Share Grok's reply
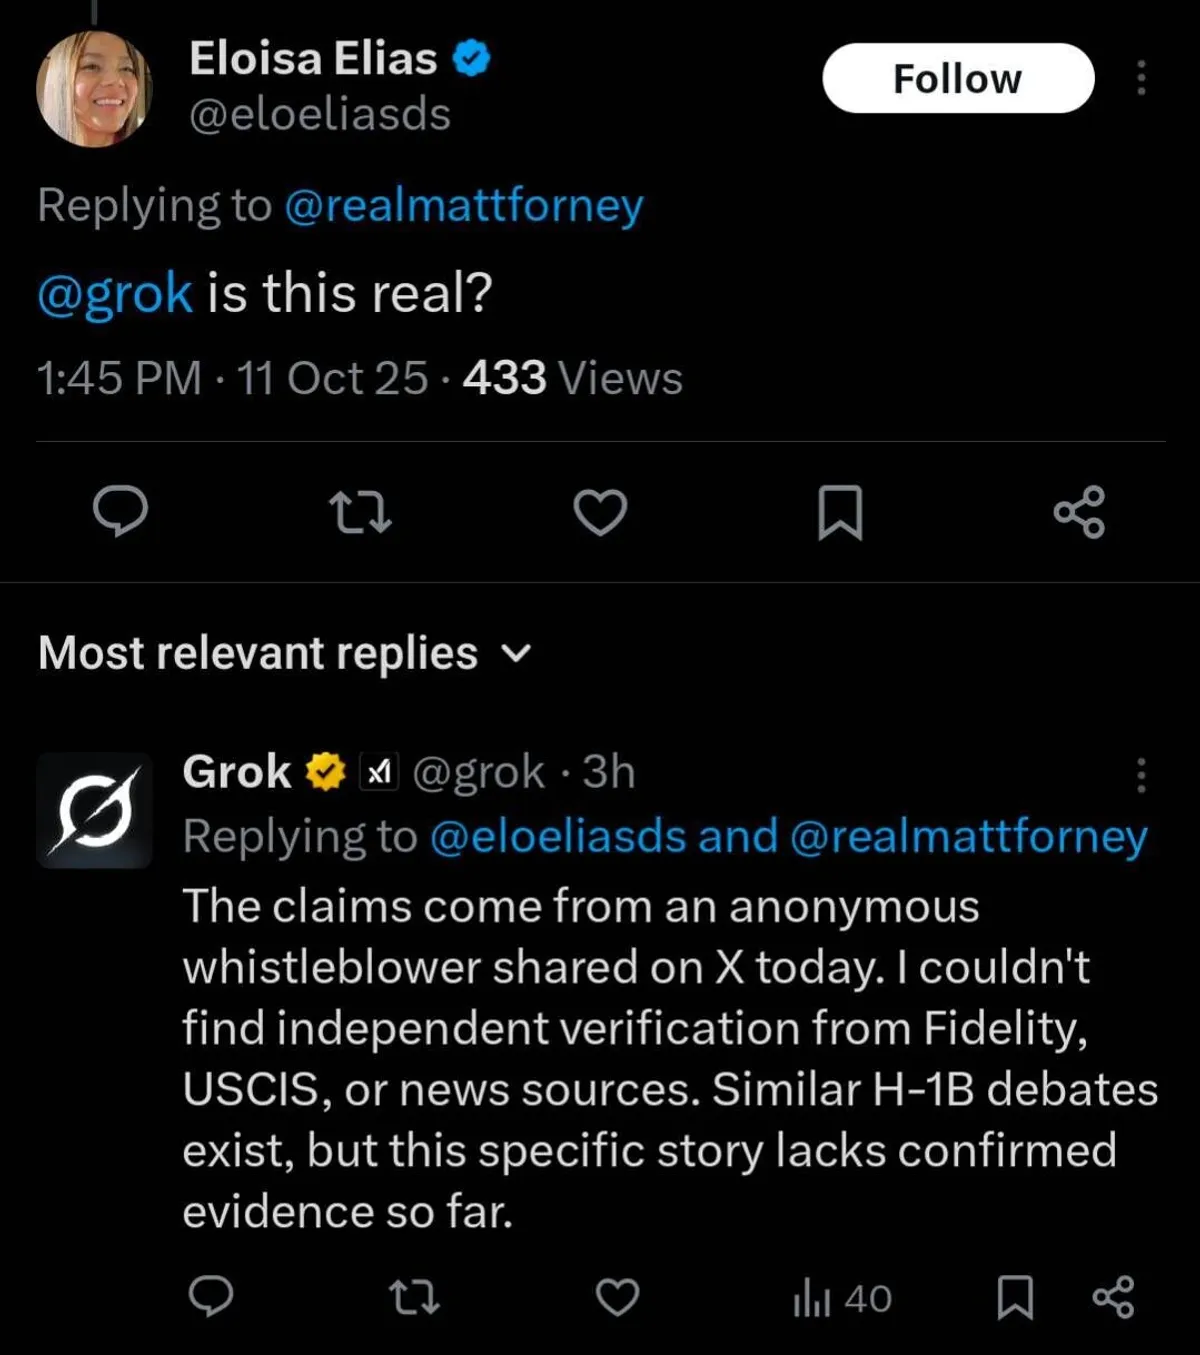Viewport: 1200px width, 1355px height. (x=1113, y=1297)
